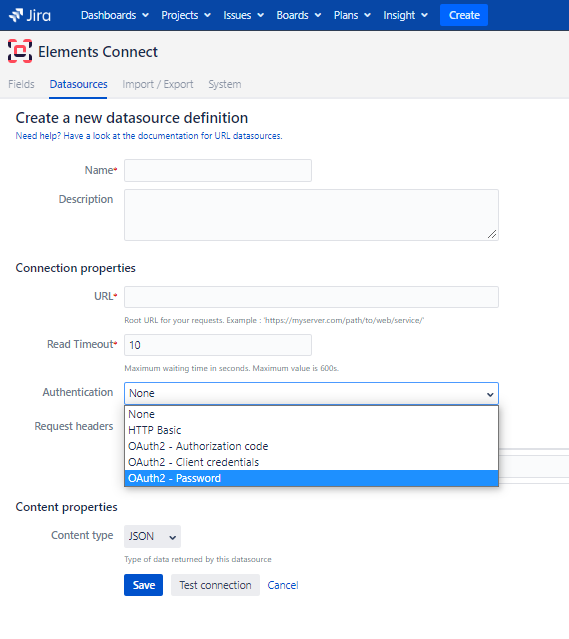
Task: Click the URL input field
Action: point(311,297)
